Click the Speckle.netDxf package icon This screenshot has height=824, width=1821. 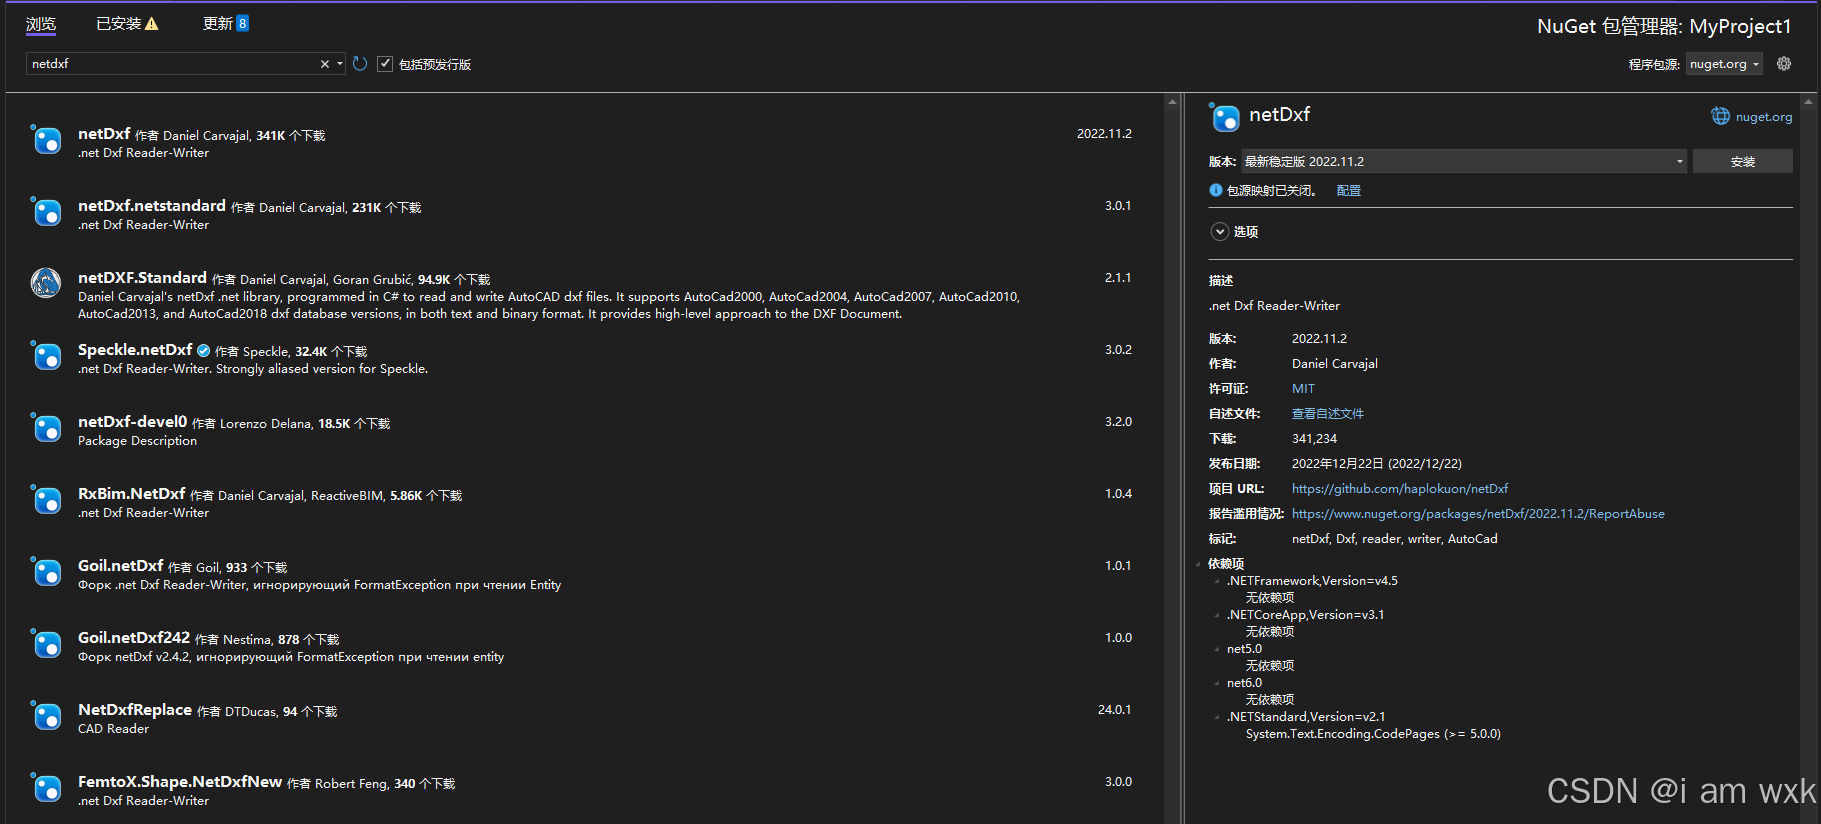click(46, 357)
